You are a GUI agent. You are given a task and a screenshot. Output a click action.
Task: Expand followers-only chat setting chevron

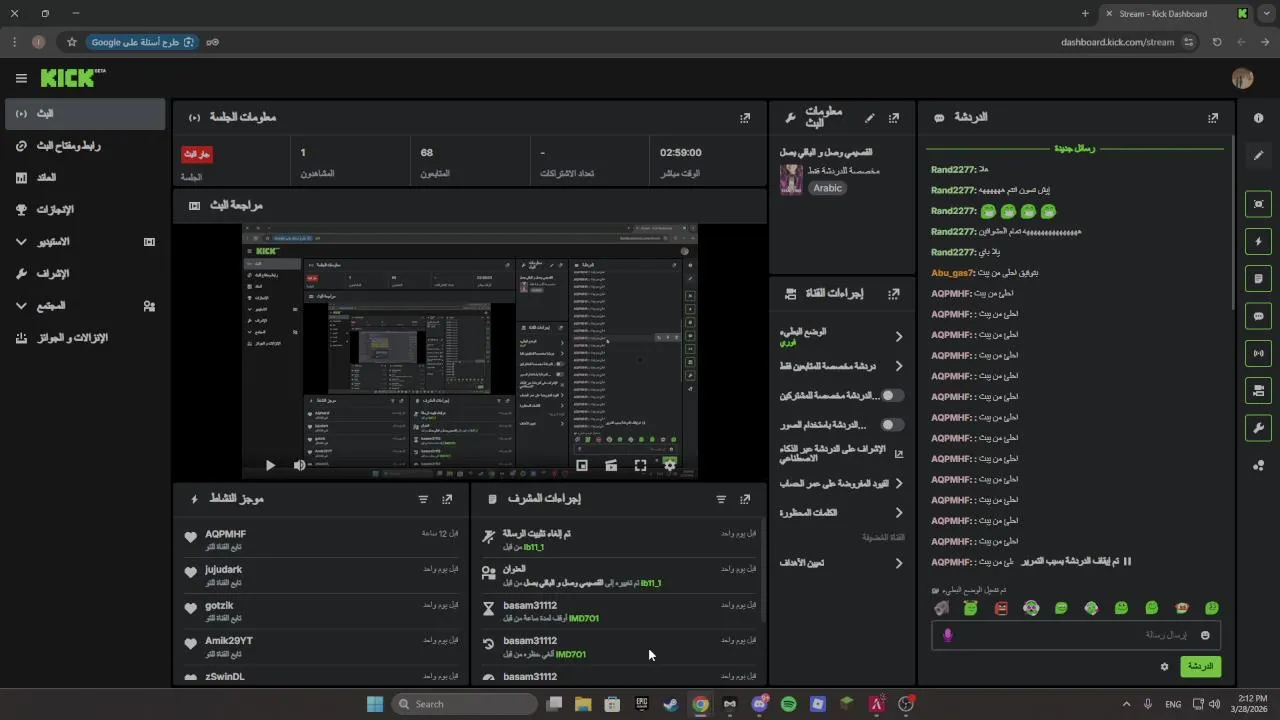click(898, 366)
